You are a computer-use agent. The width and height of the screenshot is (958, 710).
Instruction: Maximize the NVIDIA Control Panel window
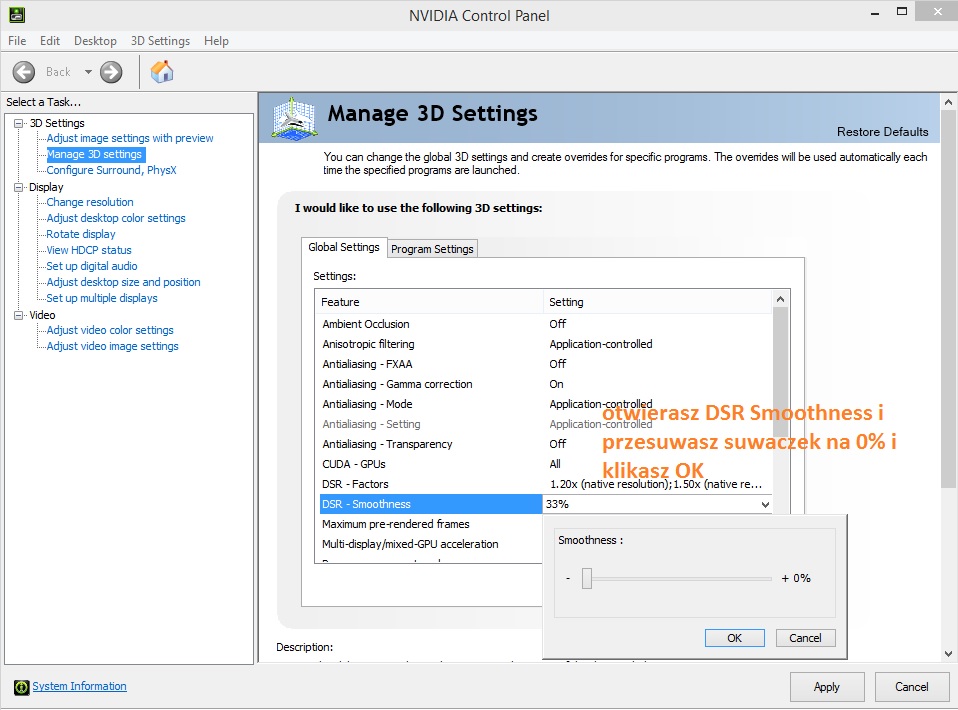tap(902, 12)
